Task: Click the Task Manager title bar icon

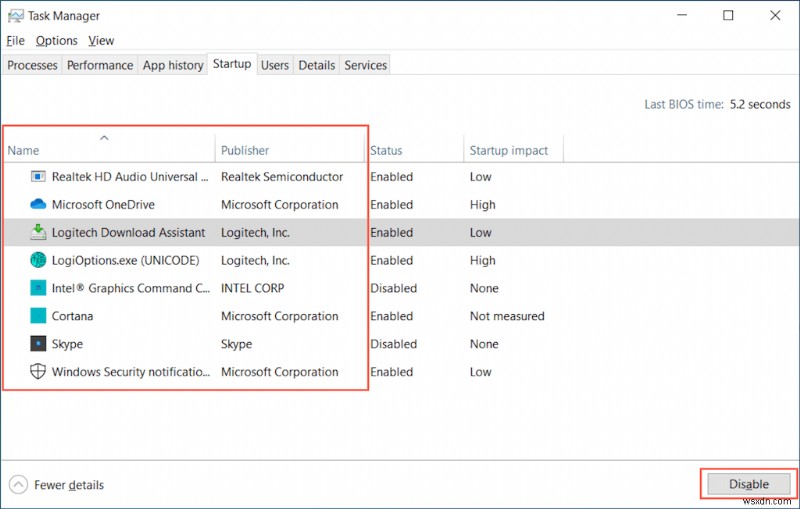Action: (x=15, y=16)
